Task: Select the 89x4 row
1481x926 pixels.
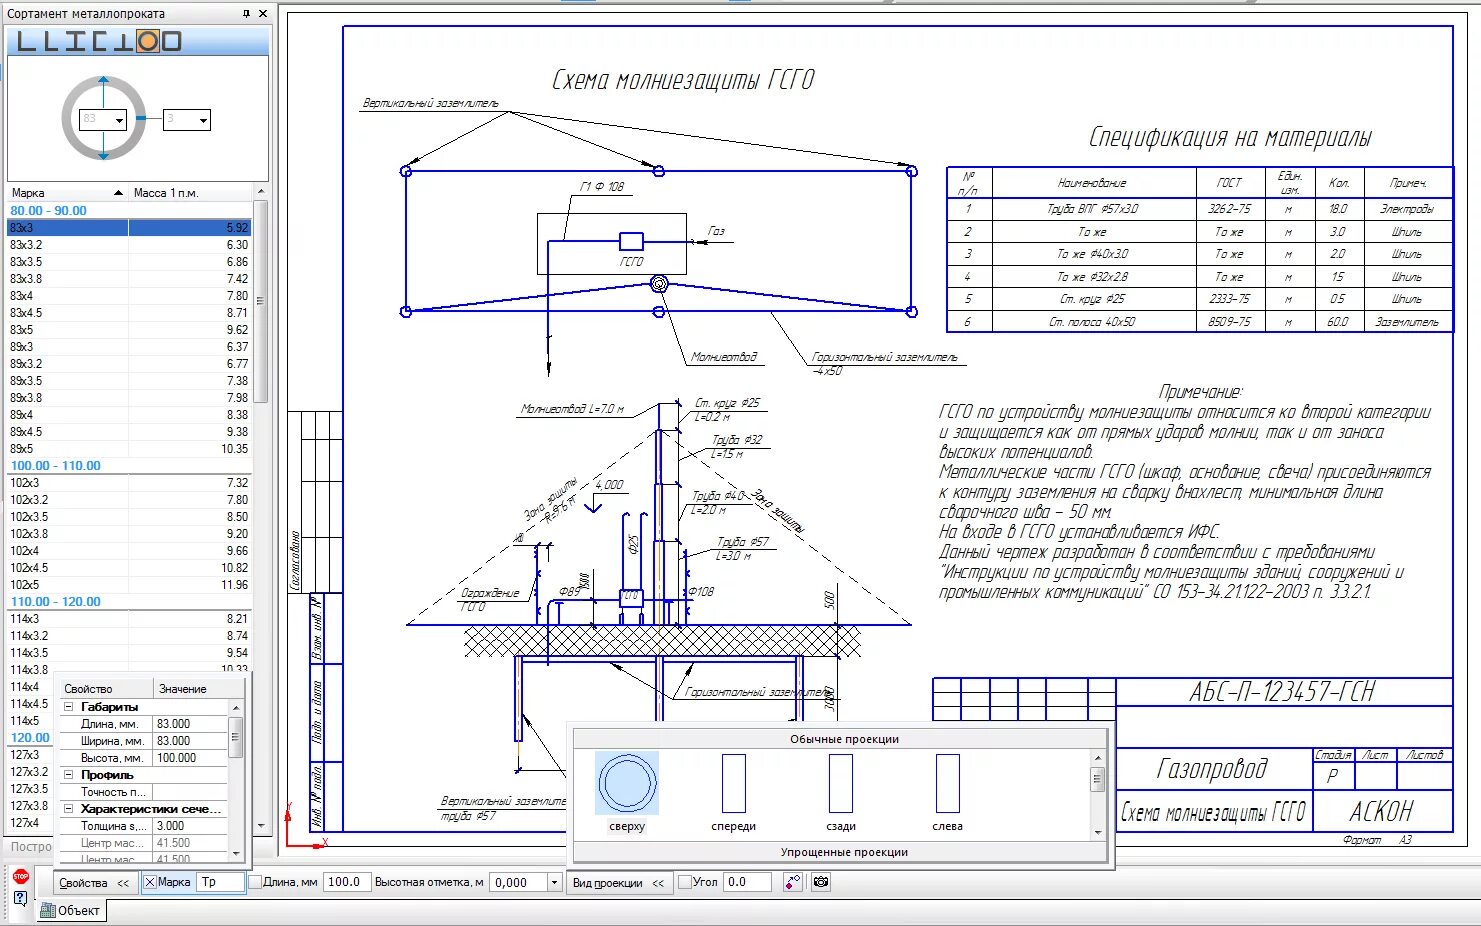Action: point(129,415)
